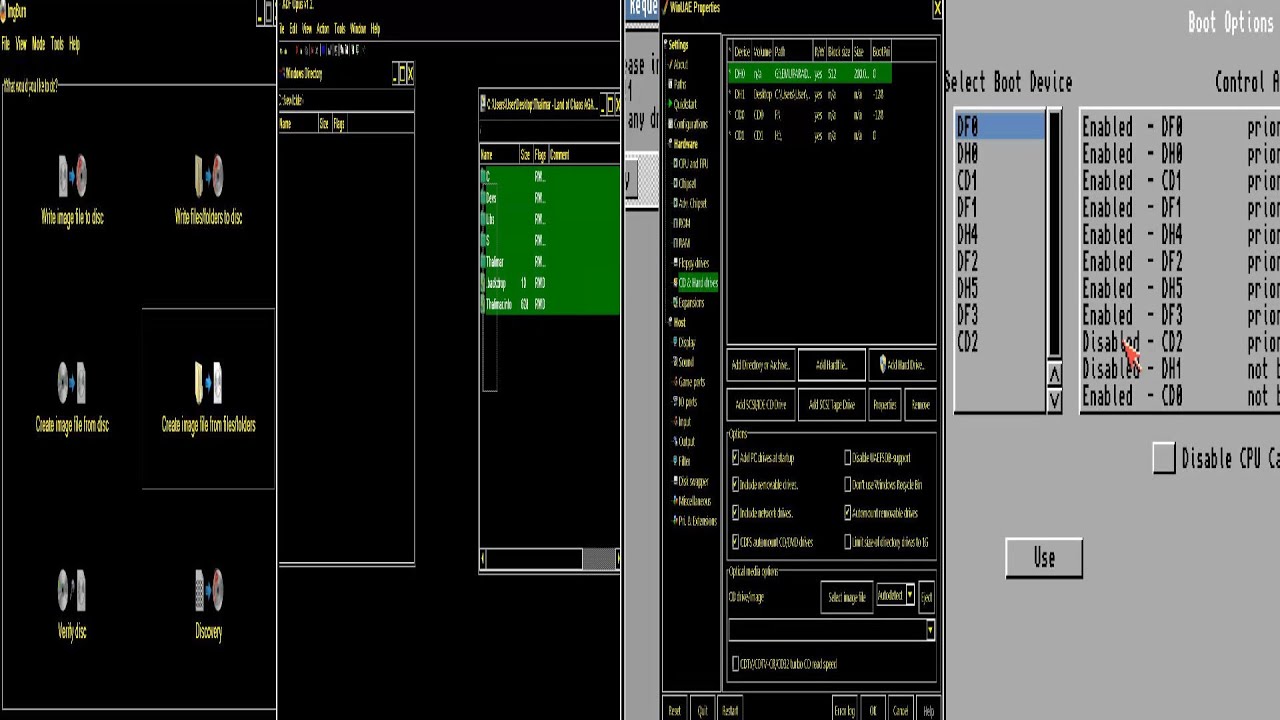Viewport: 1280px width, 720px height.
Task: Toggle CDFS automount CD/DVD drives checkbox
Action: [736, 542]
